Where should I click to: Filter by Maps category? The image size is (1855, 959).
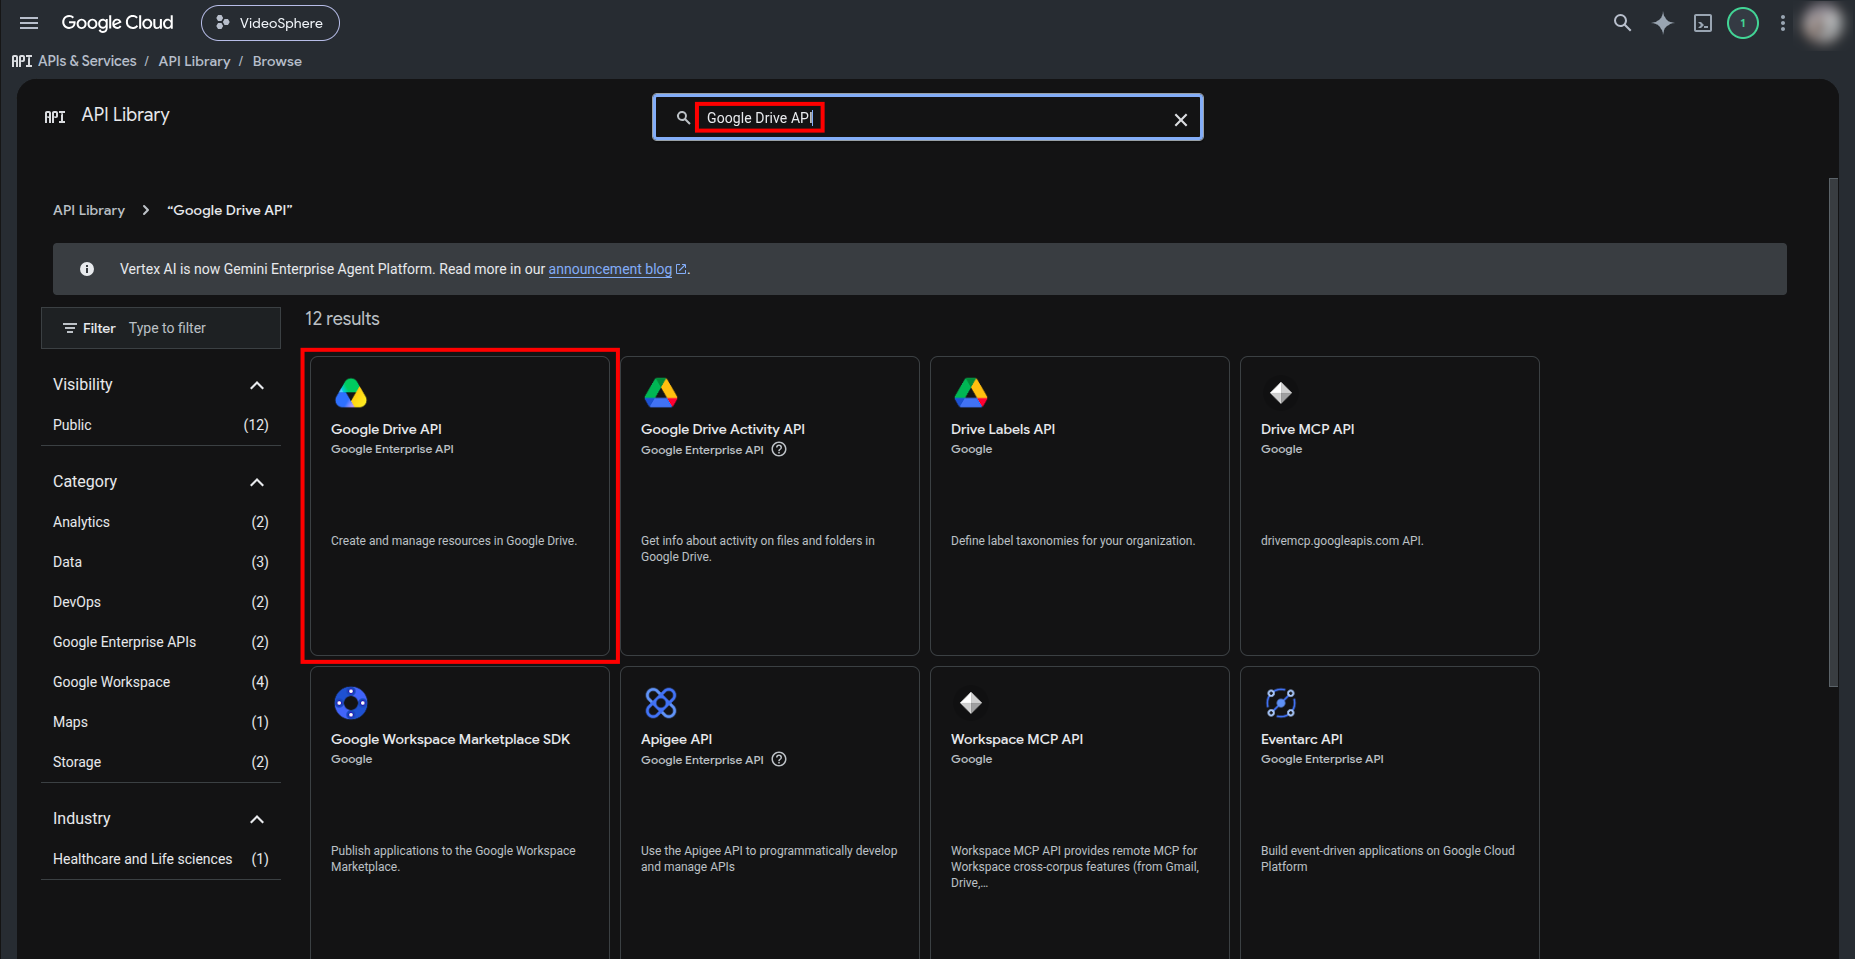click(161, 722)
